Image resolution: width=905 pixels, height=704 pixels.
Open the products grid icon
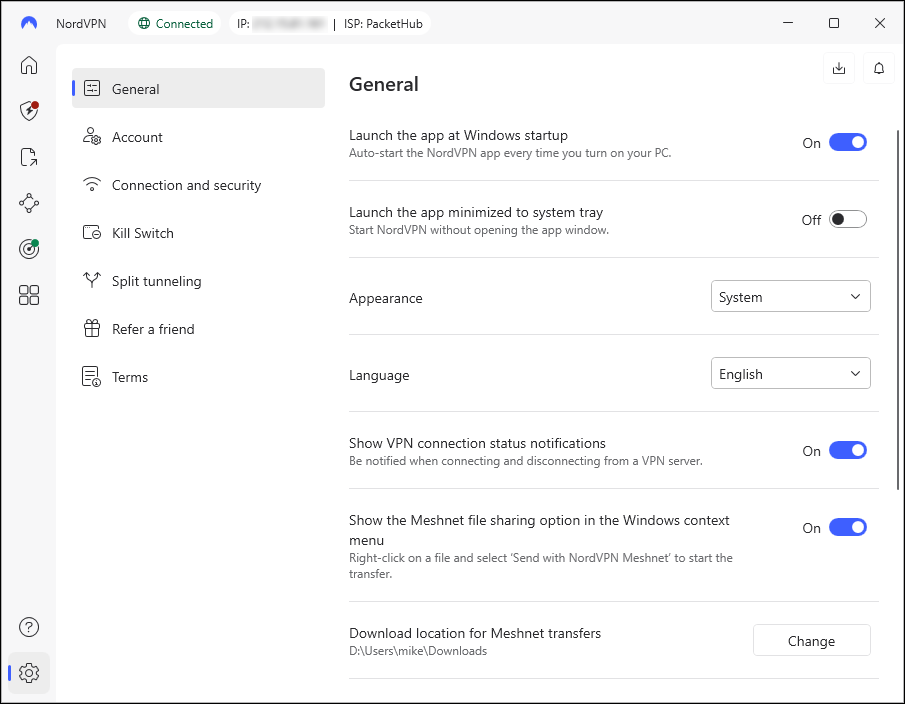[29, 295]
